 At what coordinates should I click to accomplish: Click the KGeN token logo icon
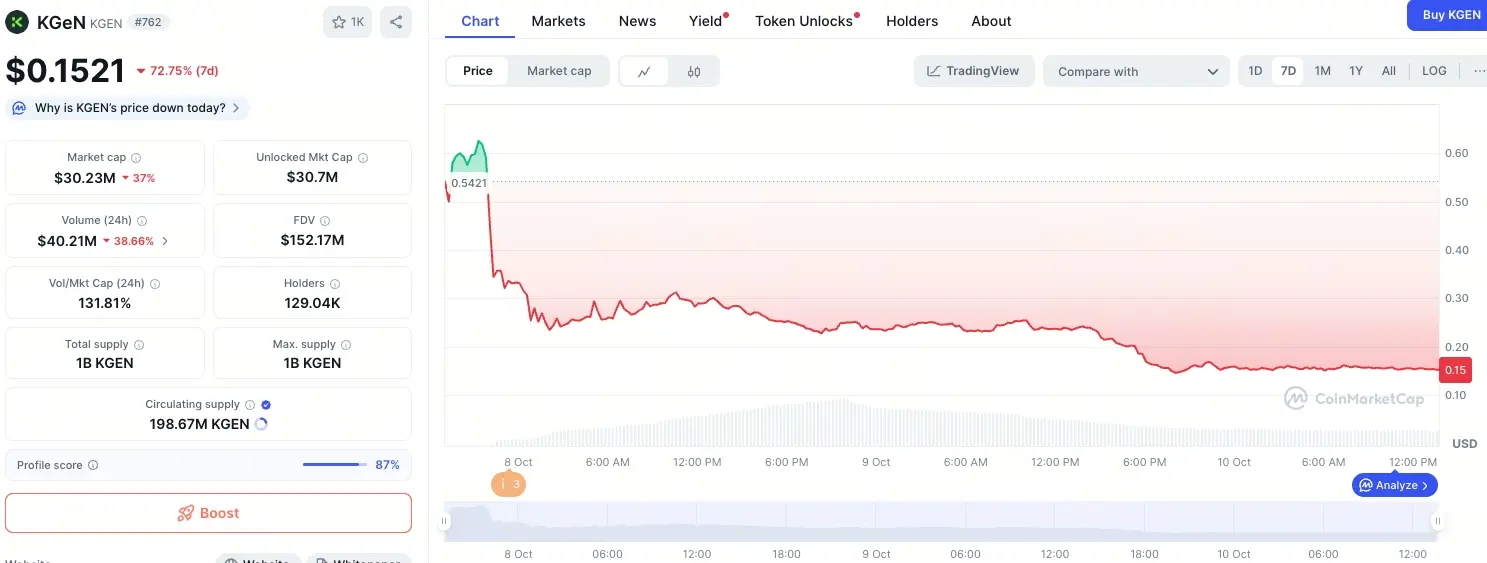[x=17, y=21]
